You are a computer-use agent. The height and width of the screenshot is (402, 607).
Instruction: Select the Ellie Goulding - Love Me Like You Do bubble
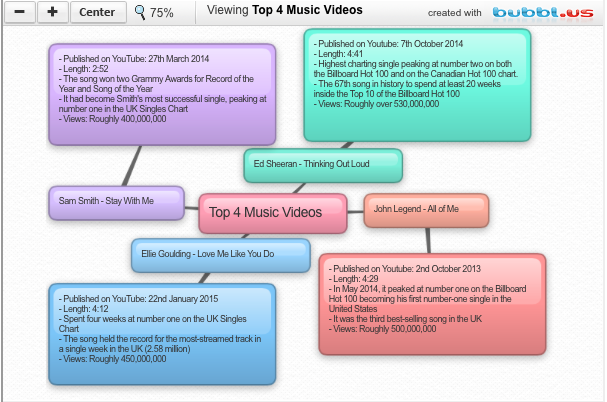pyautogui.click(x=221, y=255)
